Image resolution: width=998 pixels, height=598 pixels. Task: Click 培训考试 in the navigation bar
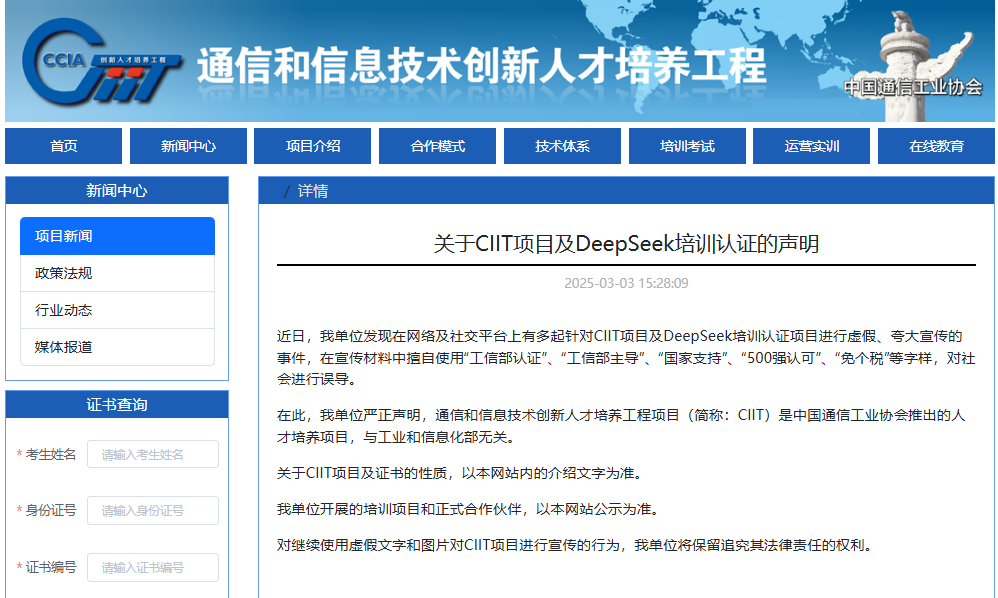687,146
